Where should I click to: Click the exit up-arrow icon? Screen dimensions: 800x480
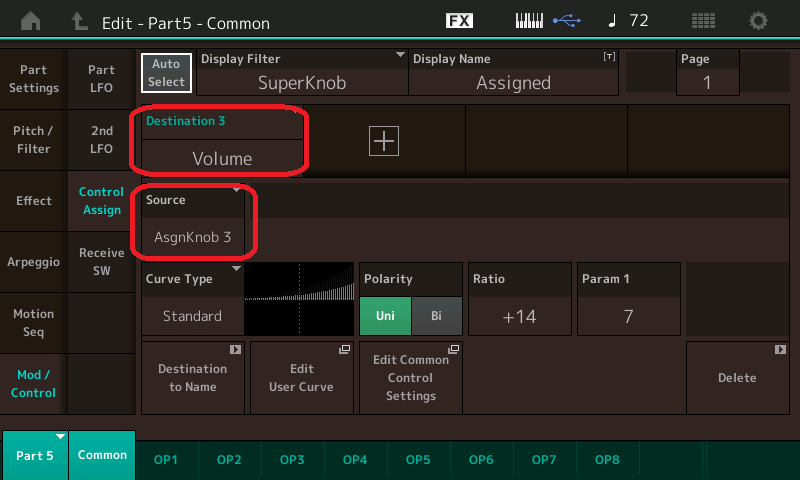[x=80, y=21]
